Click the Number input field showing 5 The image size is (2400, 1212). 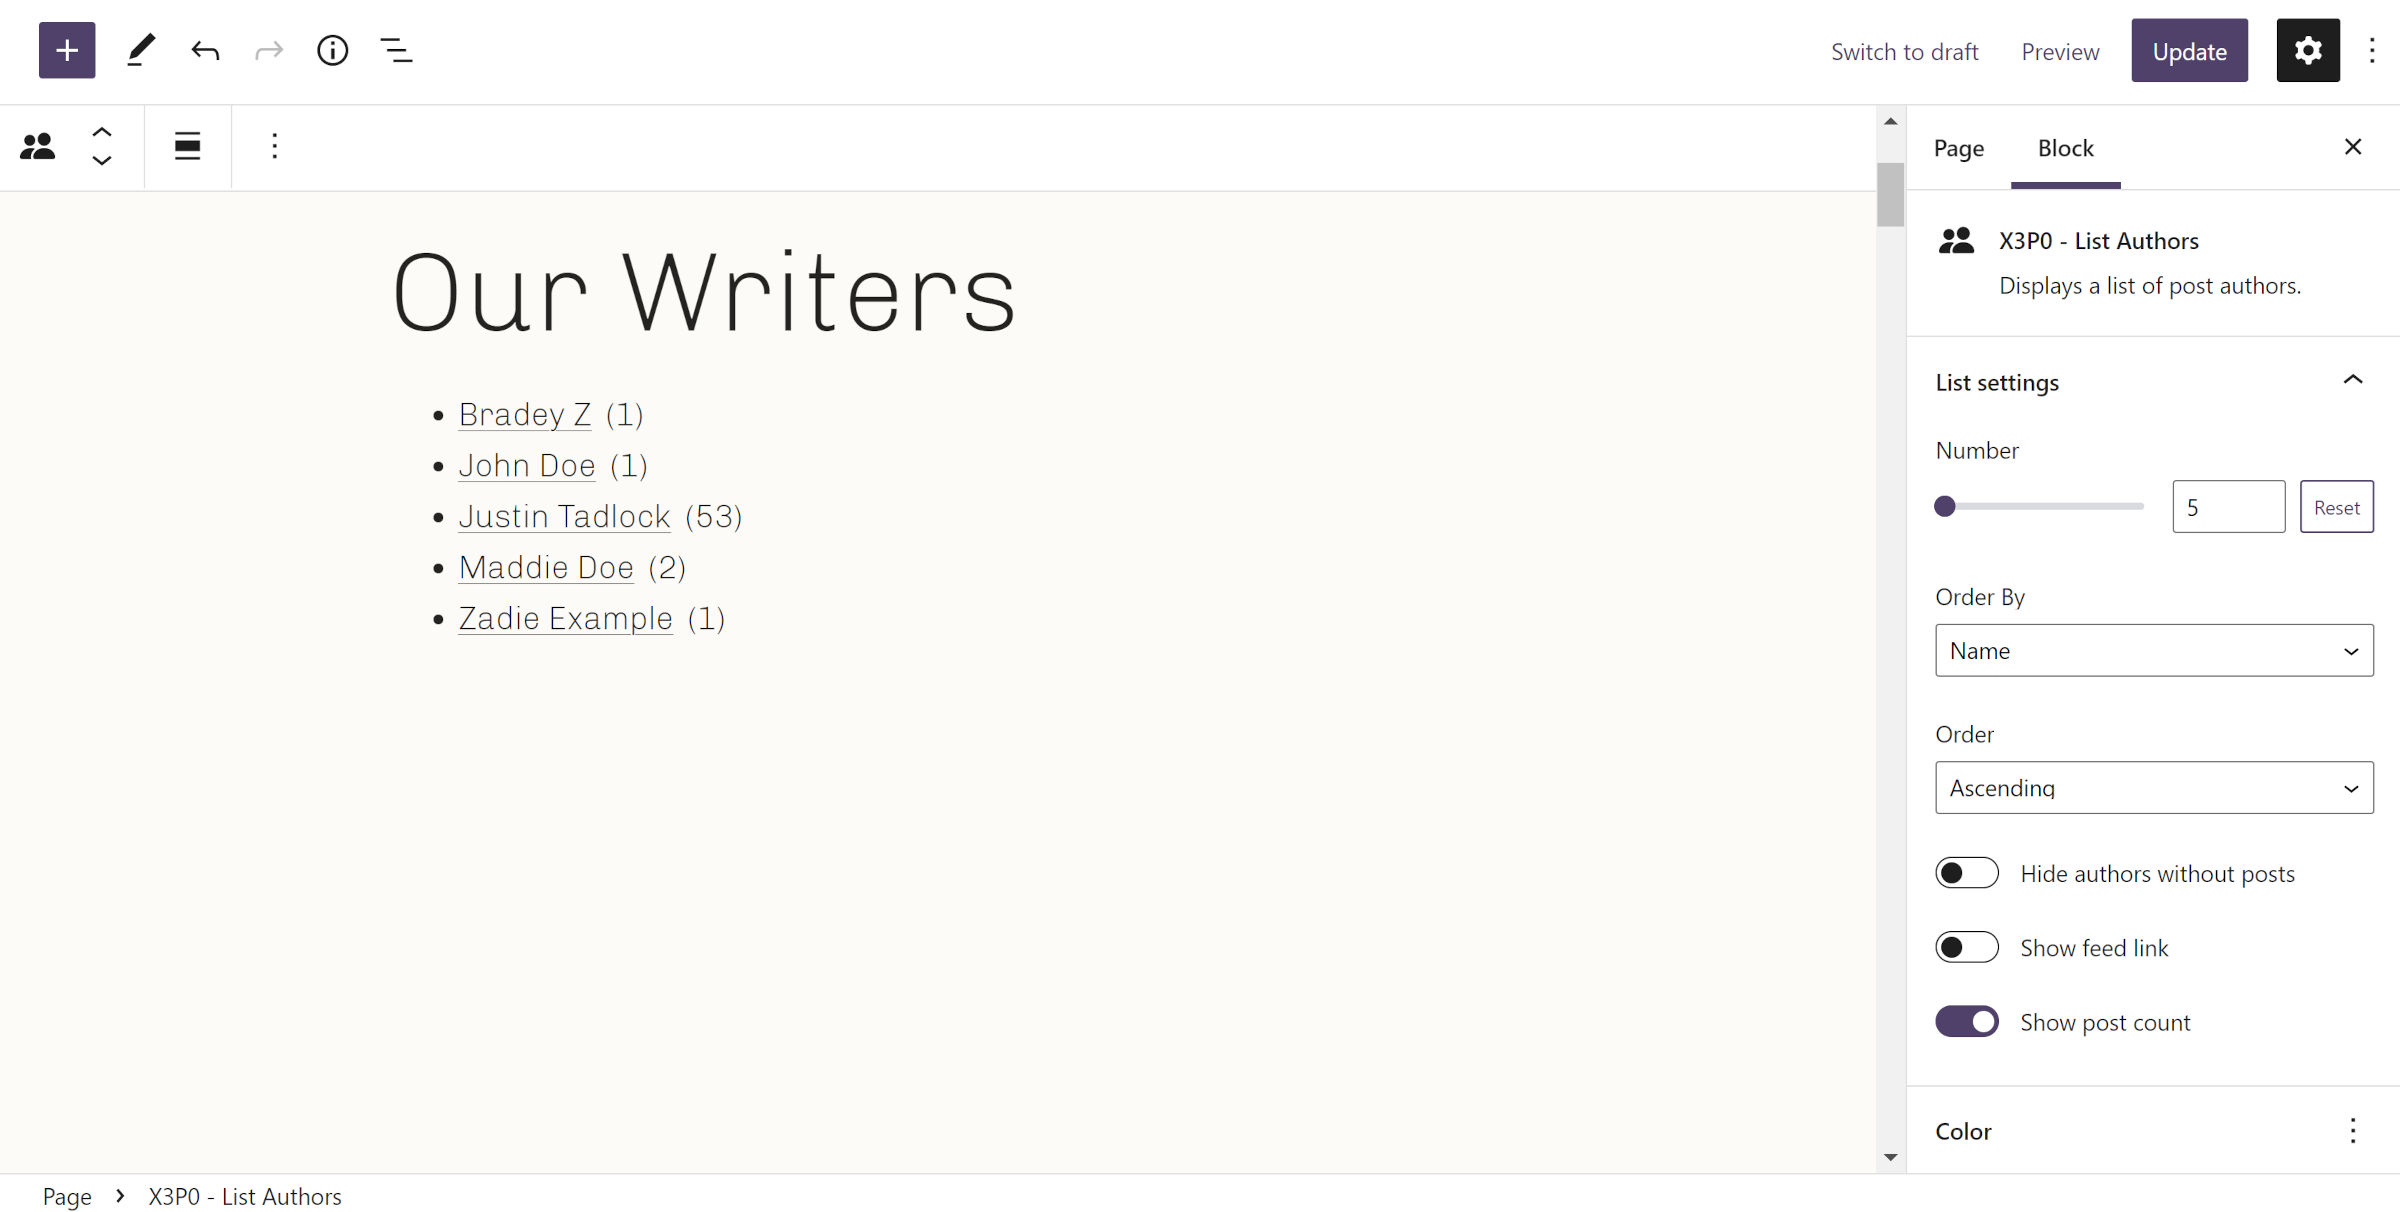[x=2228, y=506]
